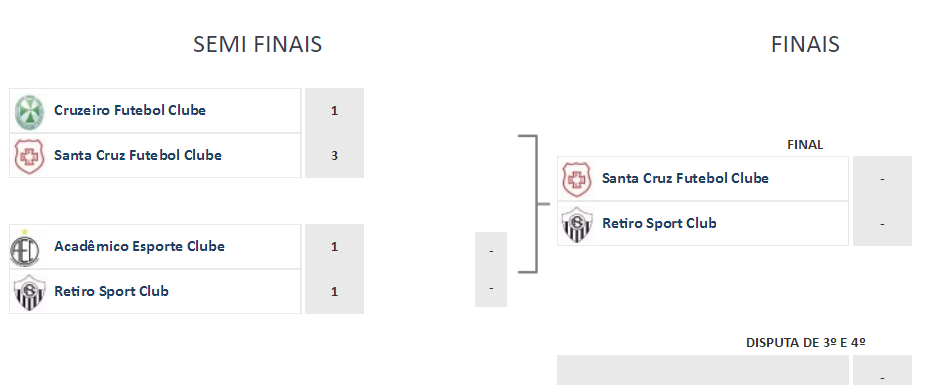938x385 pixels.
Task: Click the Cruzeiro Futebol Clube crest icon
Action: coord(29,112)
